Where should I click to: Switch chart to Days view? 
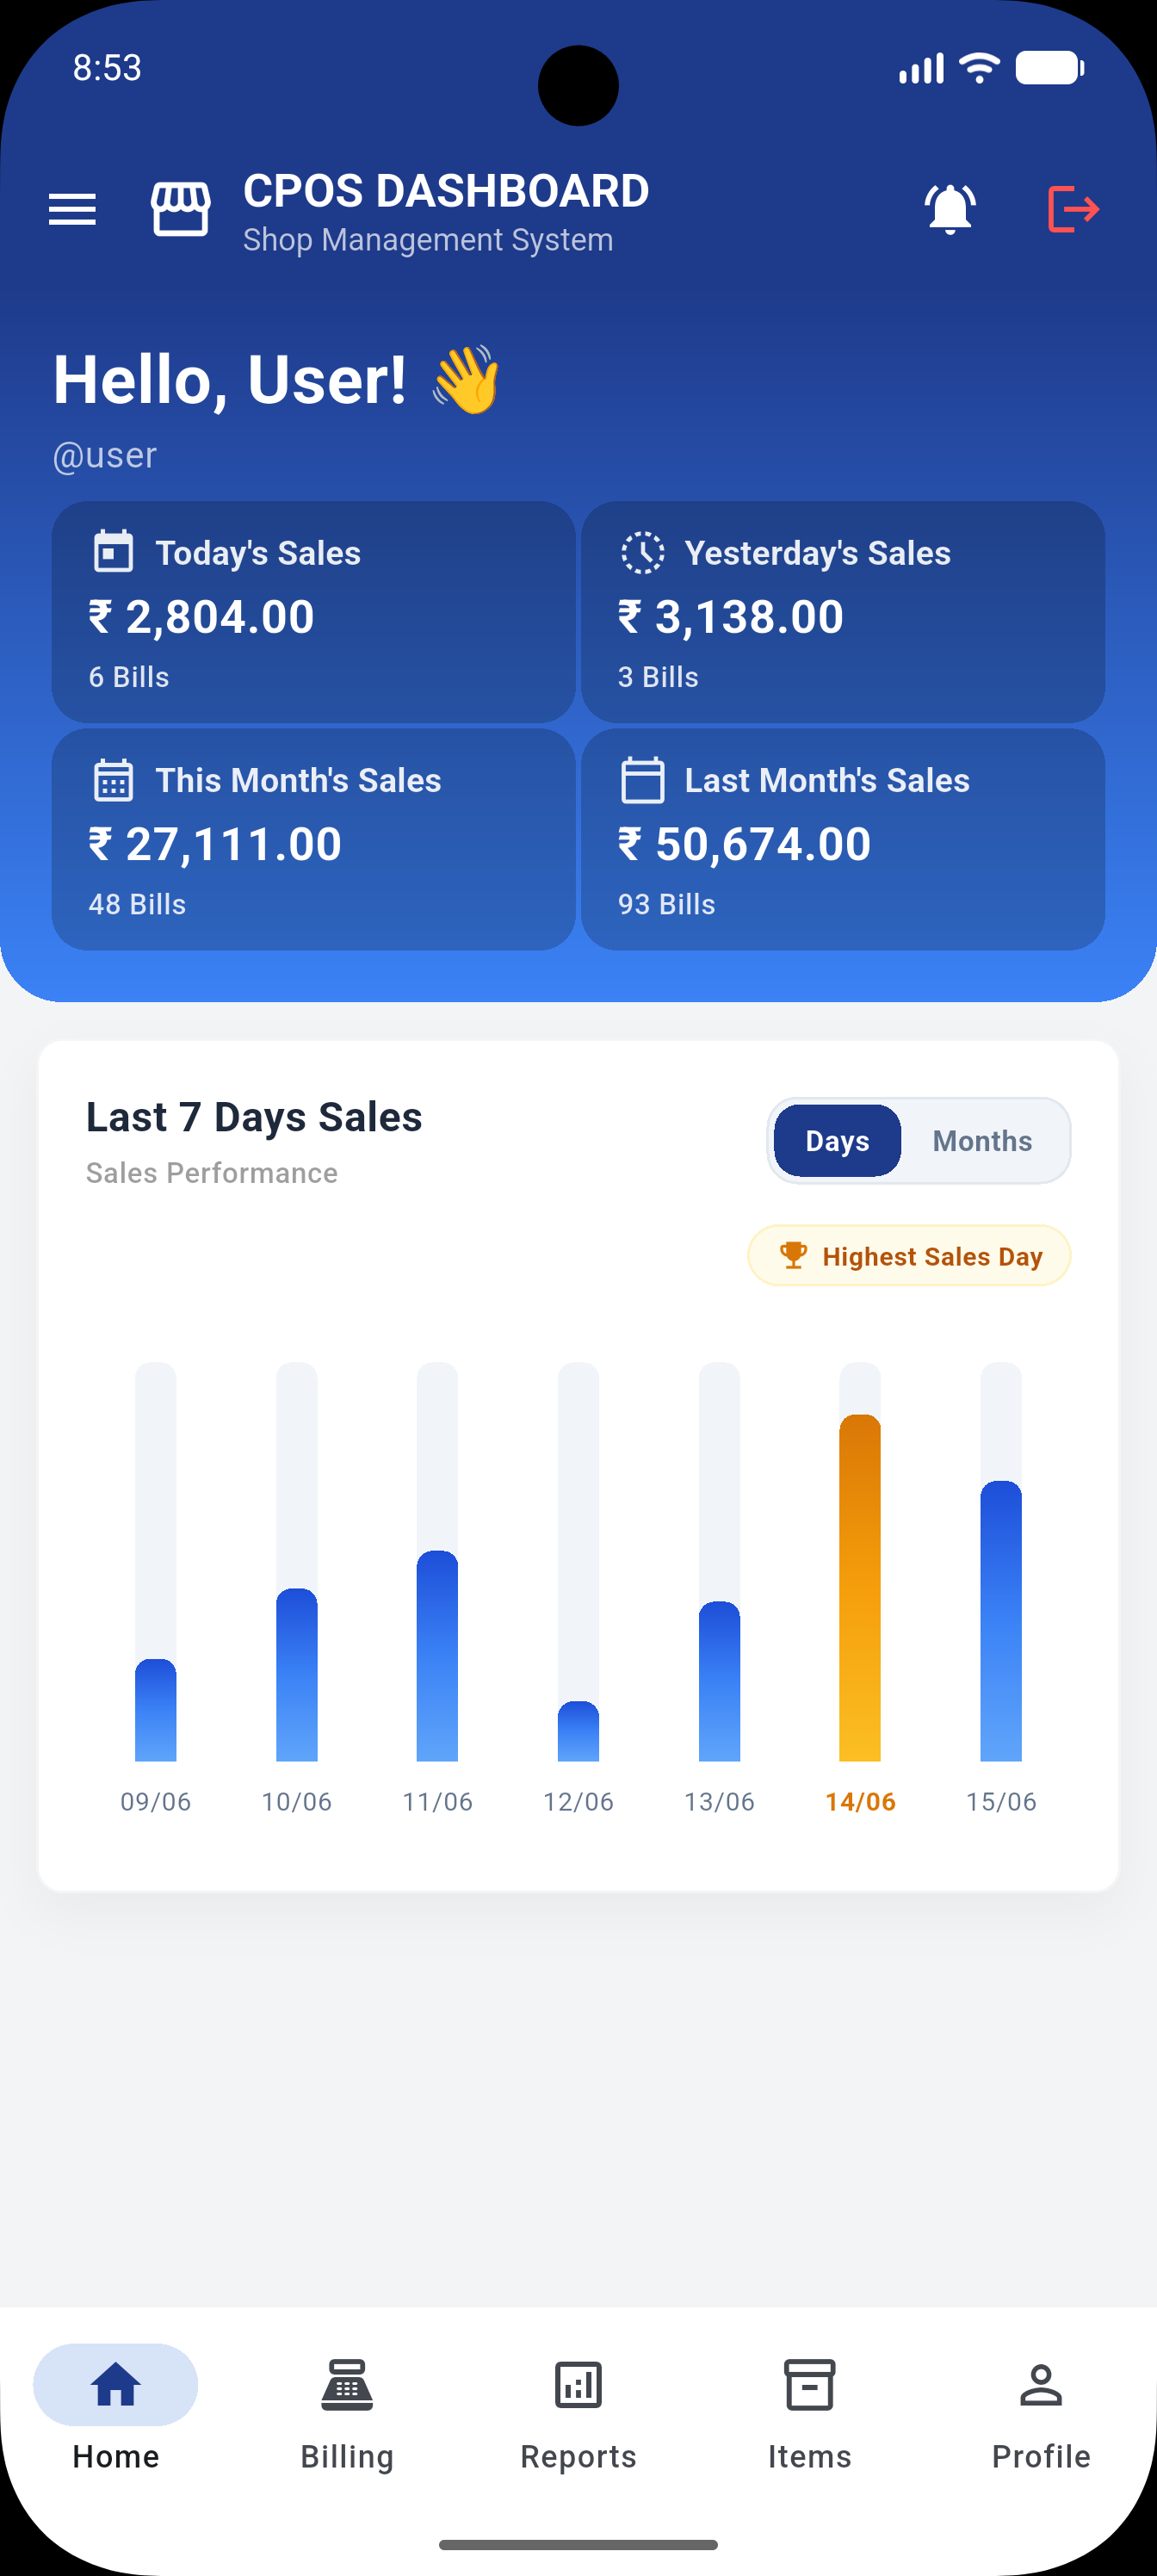point(837,1141)
